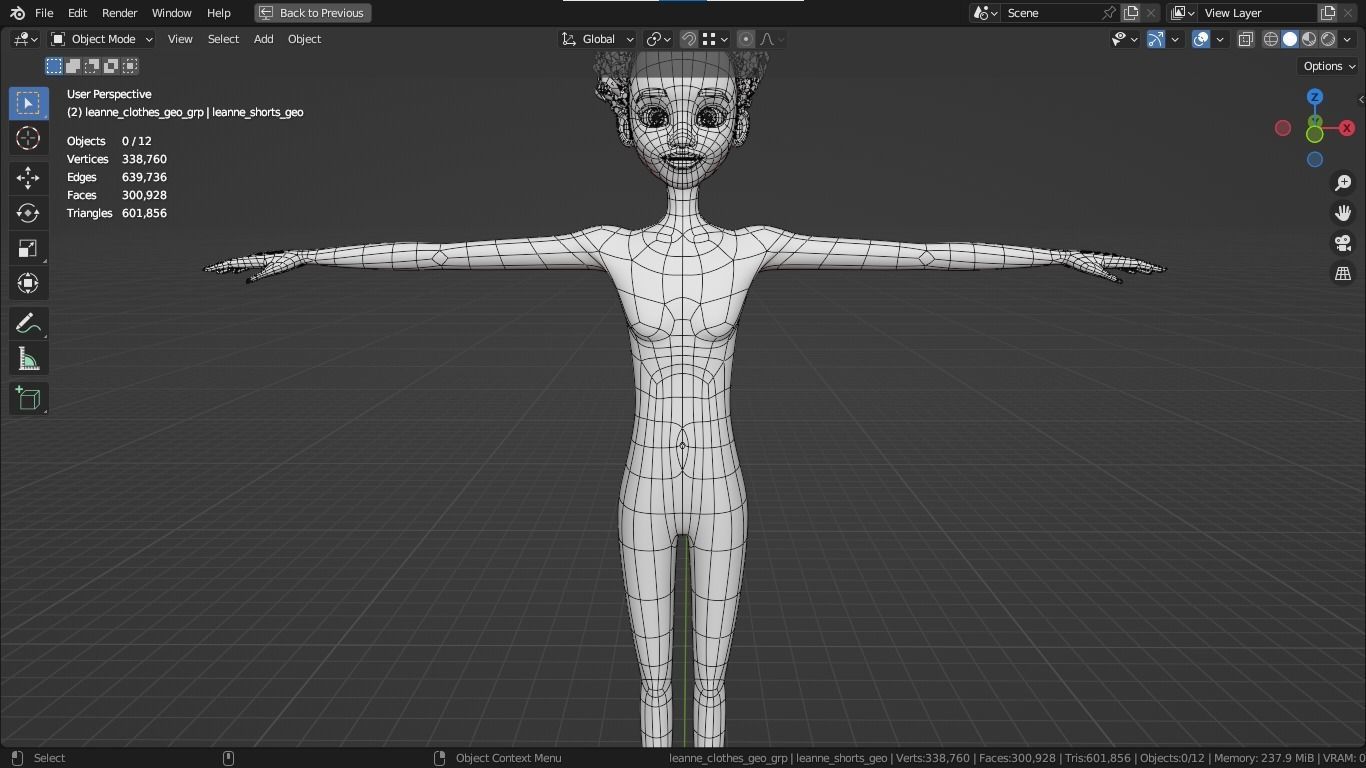The image size is (1366, 768).
Task: Open the shading options dropdown arrow
Action: point(1347,39)
